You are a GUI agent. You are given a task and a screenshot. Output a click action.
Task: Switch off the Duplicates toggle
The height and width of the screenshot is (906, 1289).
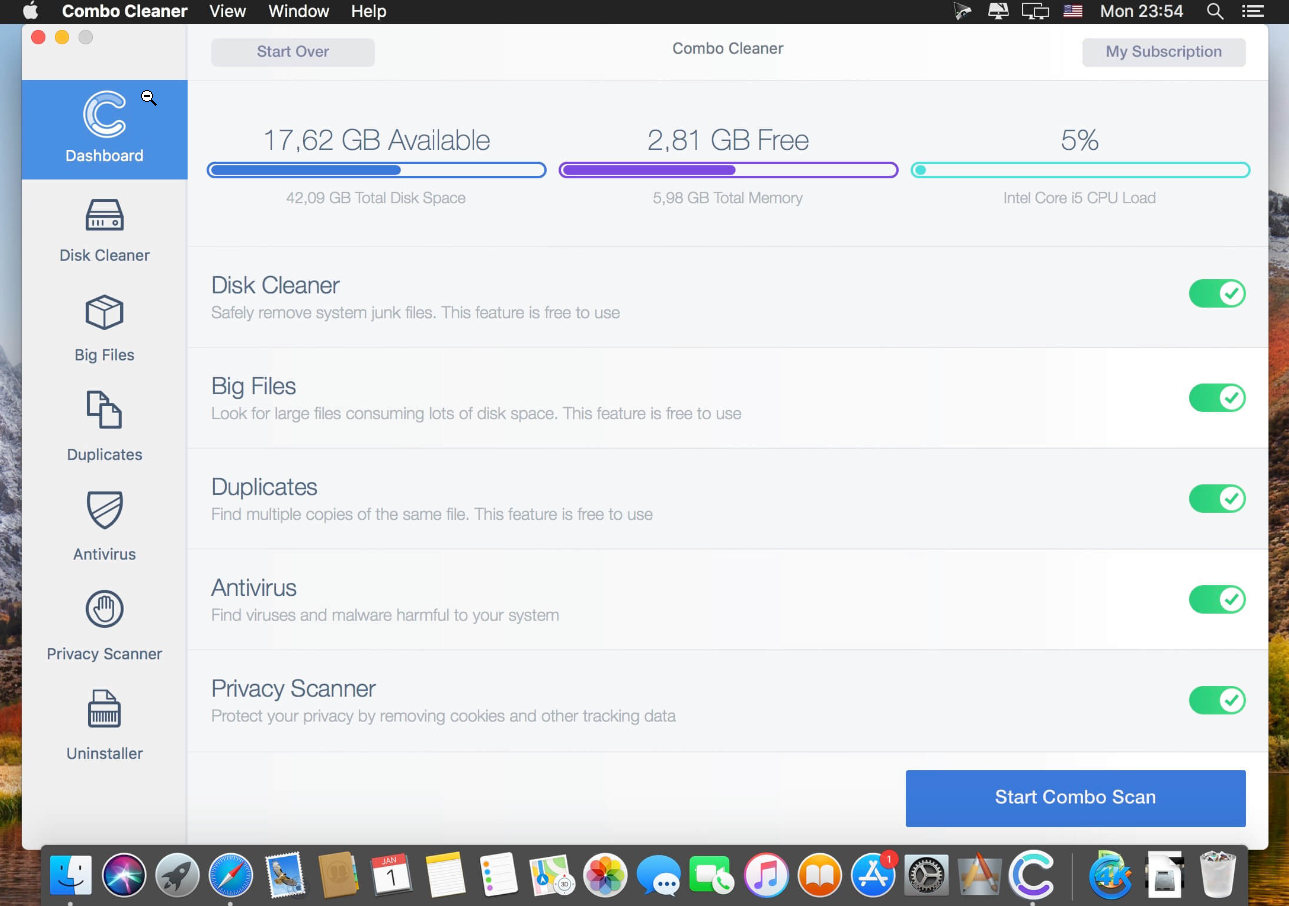pyautogui.click(x=1217, y=498)
